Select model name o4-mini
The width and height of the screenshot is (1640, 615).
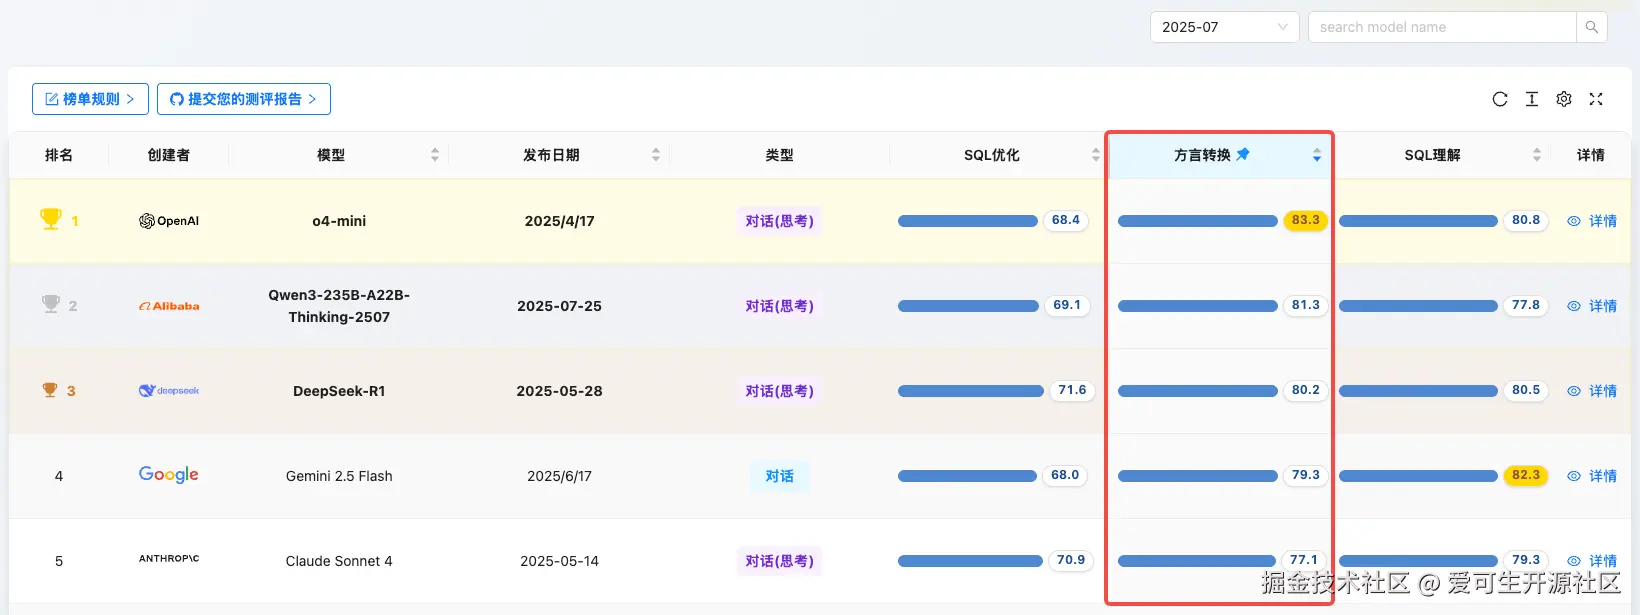[x=339, y=221]
